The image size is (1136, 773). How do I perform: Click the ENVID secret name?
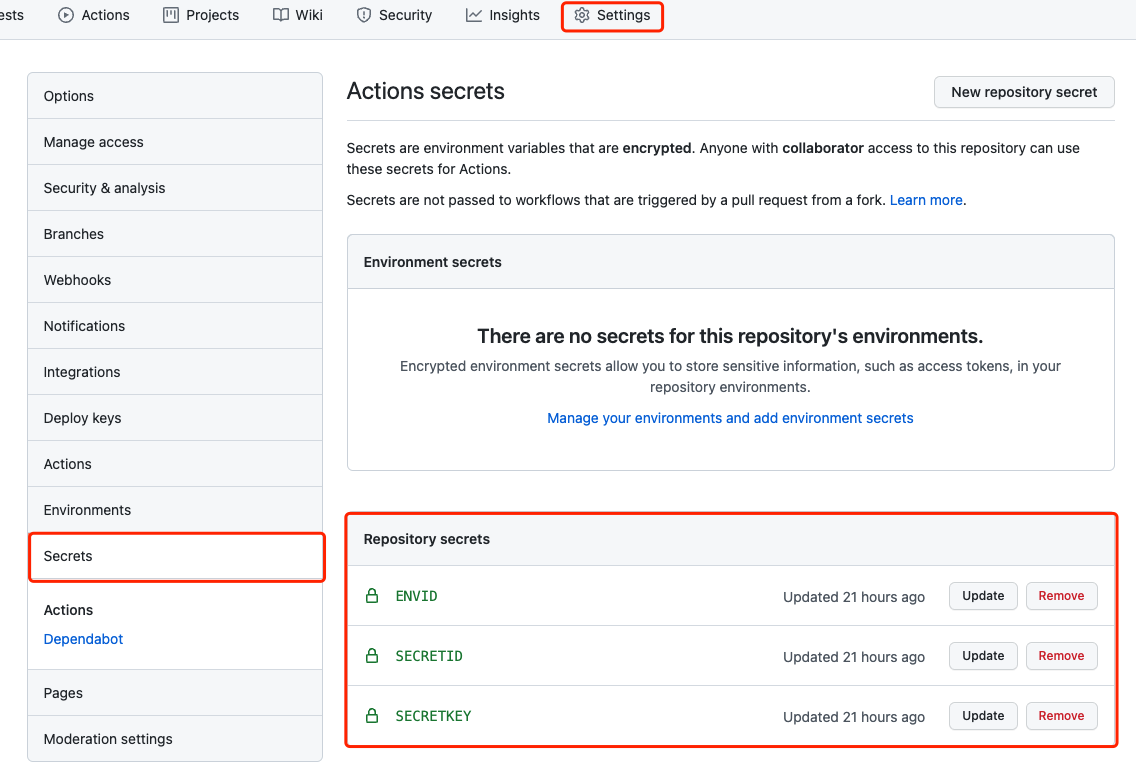417,596
